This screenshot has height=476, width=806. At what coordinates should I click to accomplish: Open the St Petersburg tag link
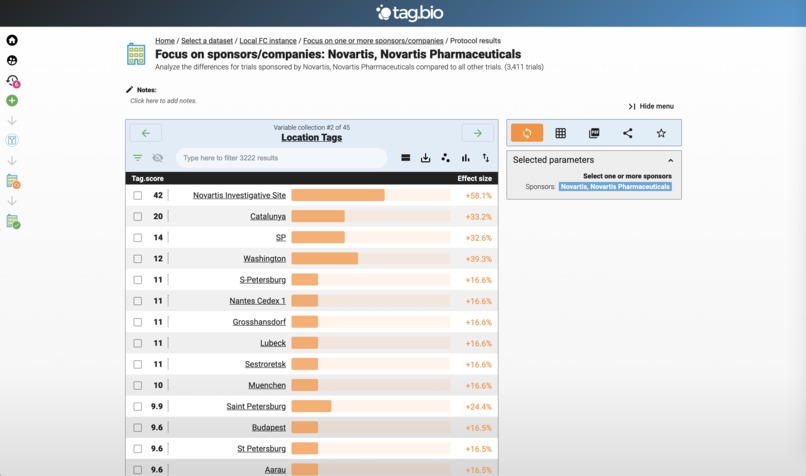262,448
